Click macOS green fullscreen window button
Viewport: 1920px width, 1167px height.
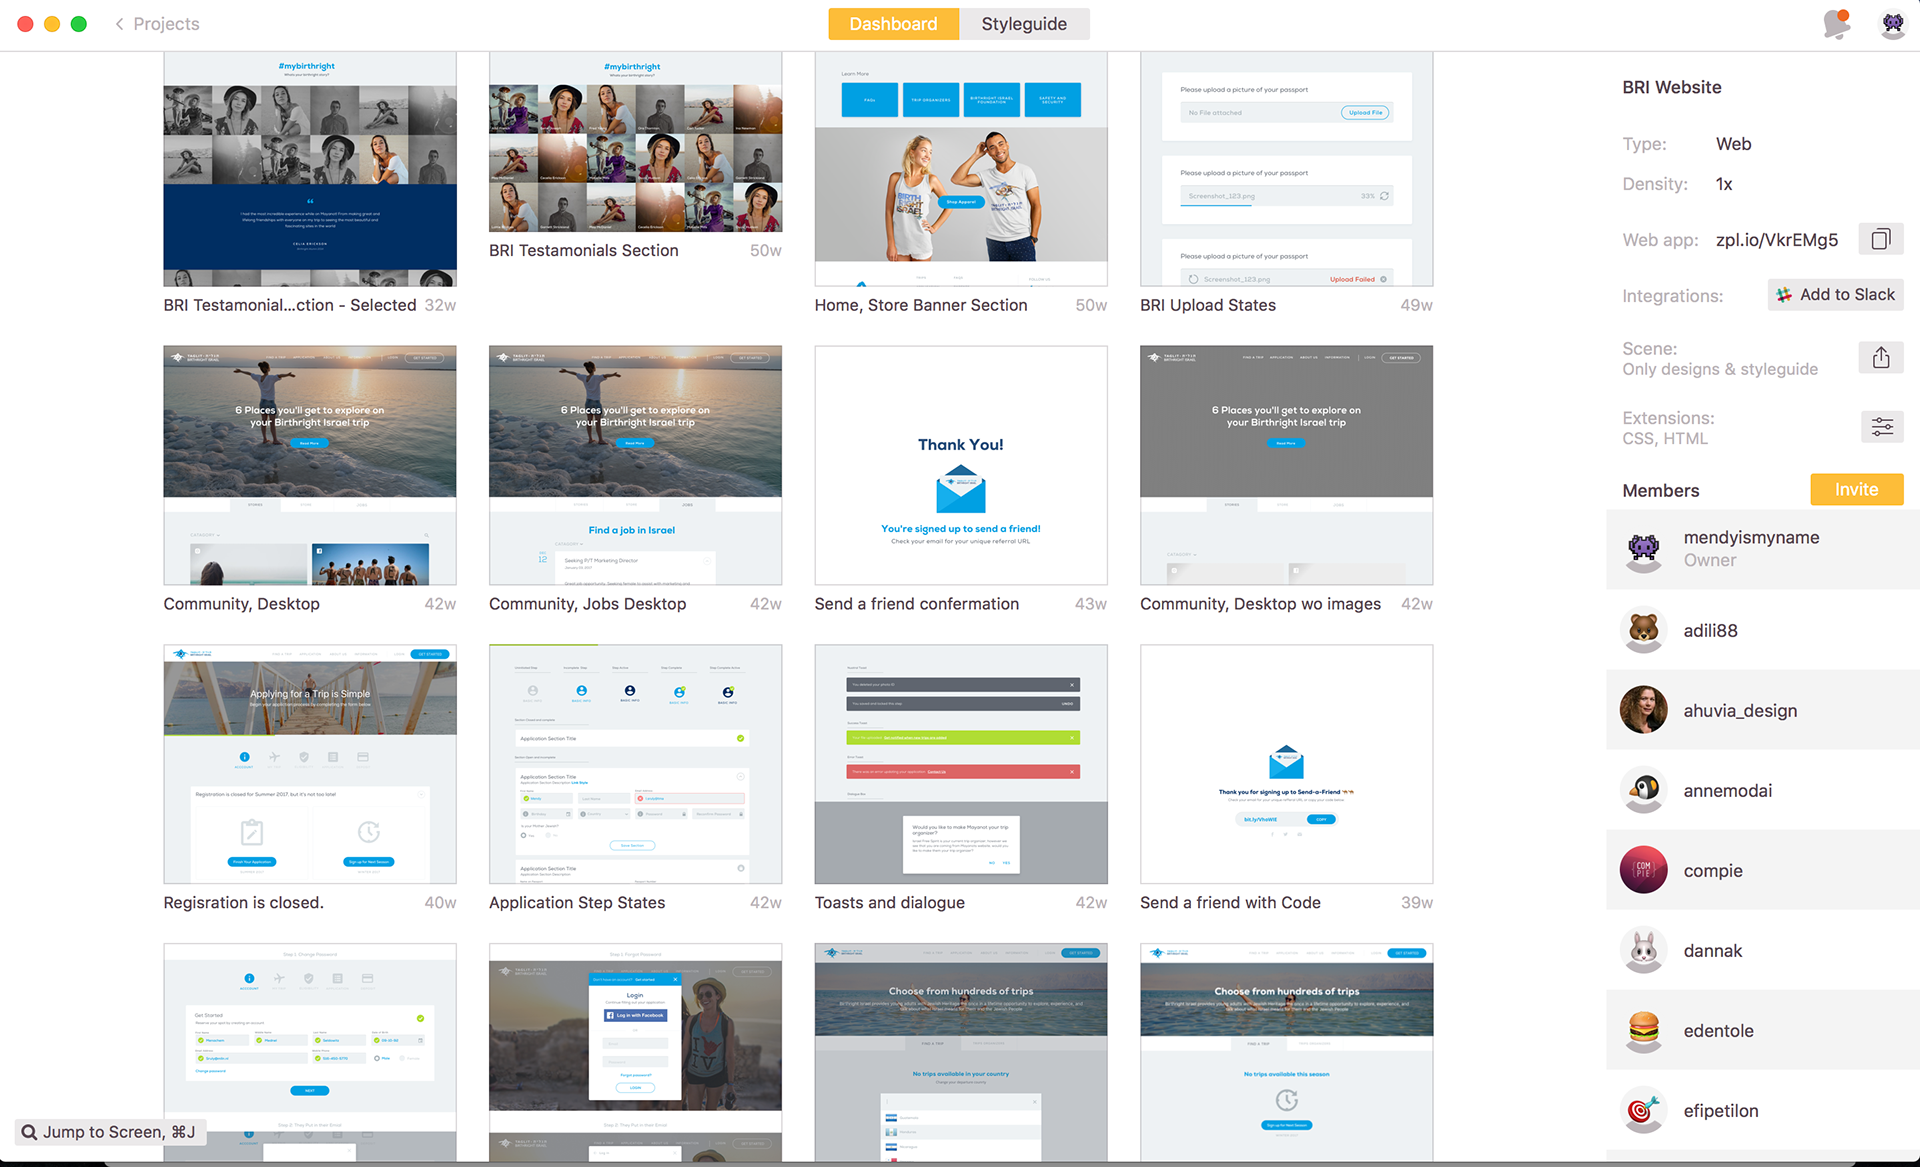tap(79, 23)
